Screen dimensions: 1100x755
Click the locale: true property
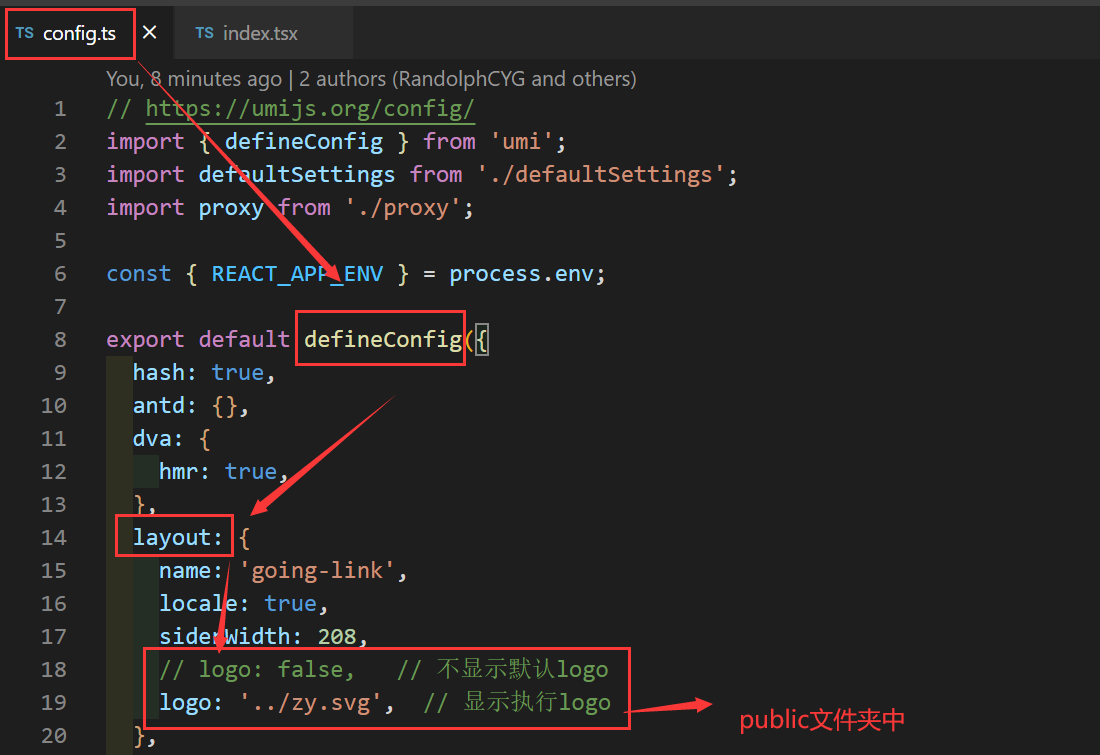230,603
